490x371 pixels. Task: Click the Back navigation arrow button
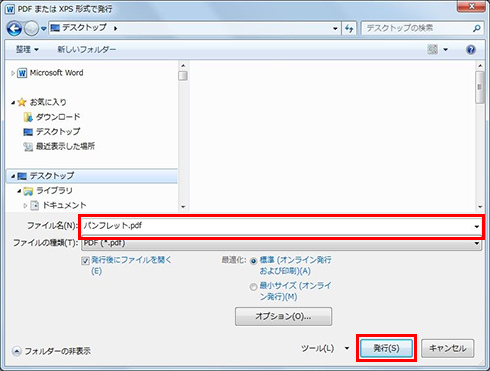14,29
